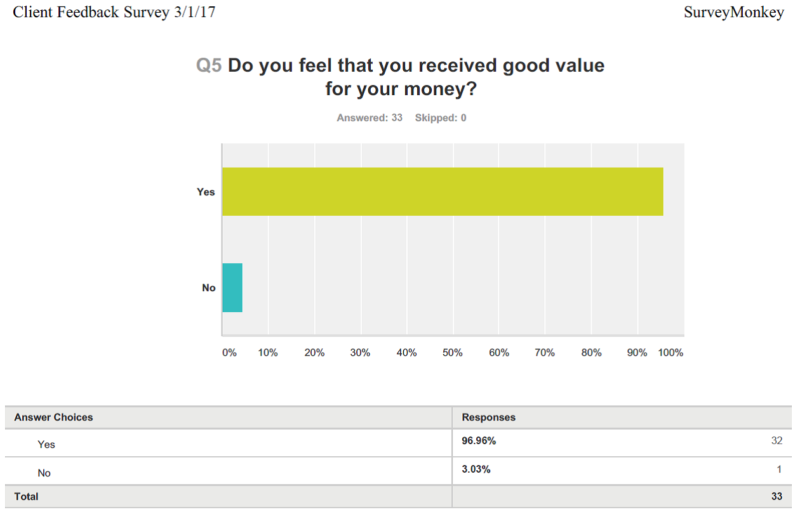Click the 100% tick label on axis

pyautogui.click(x=670, y=353)
